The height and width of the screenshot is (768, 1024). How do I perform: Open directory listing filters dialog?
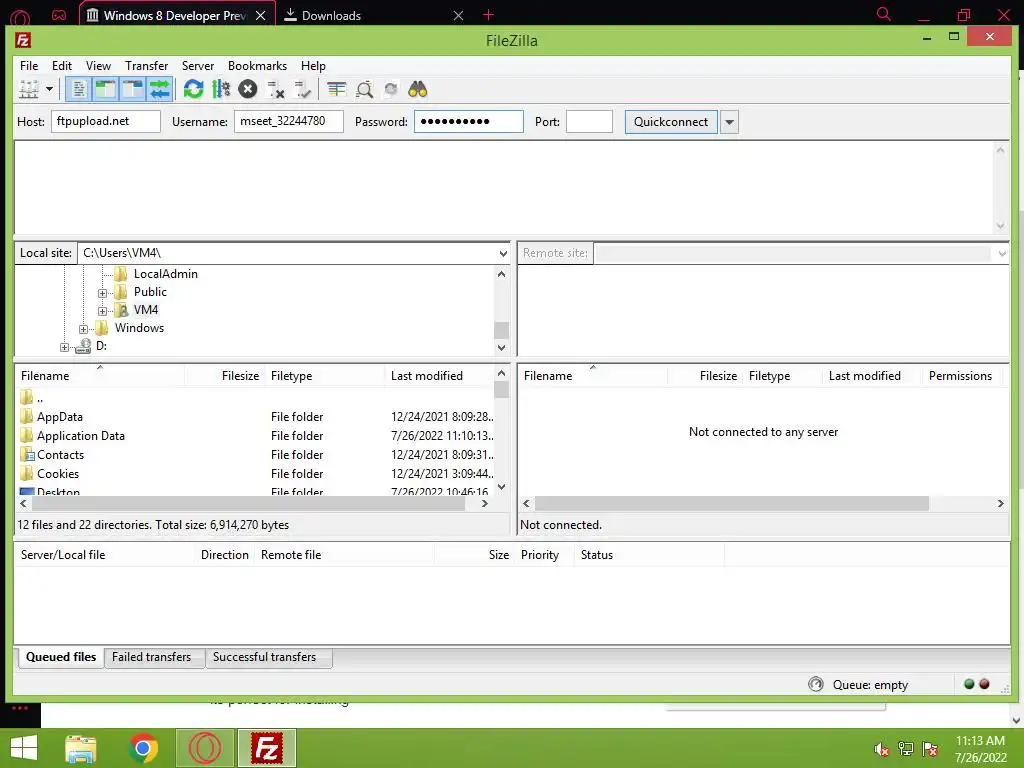336,89
